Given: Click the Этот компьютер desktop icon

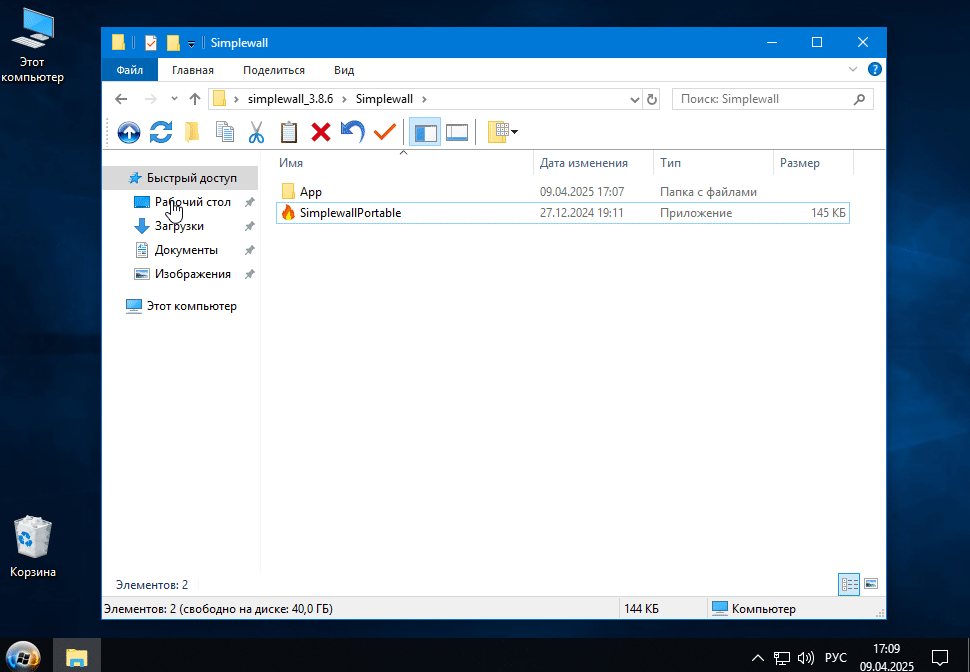Looking at the screenshot, I should [x=32, y=45].
